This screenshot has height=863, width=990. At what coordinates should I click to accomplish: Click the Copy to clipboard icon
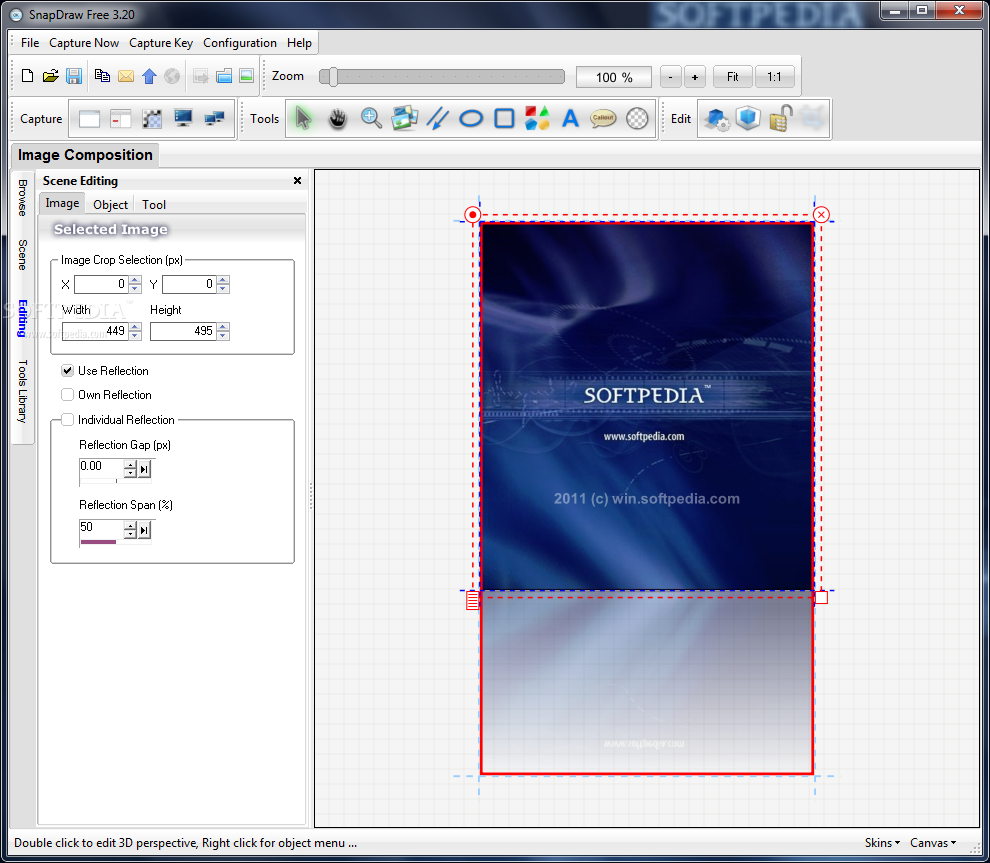pyautogui.click(x=102, y=76)
